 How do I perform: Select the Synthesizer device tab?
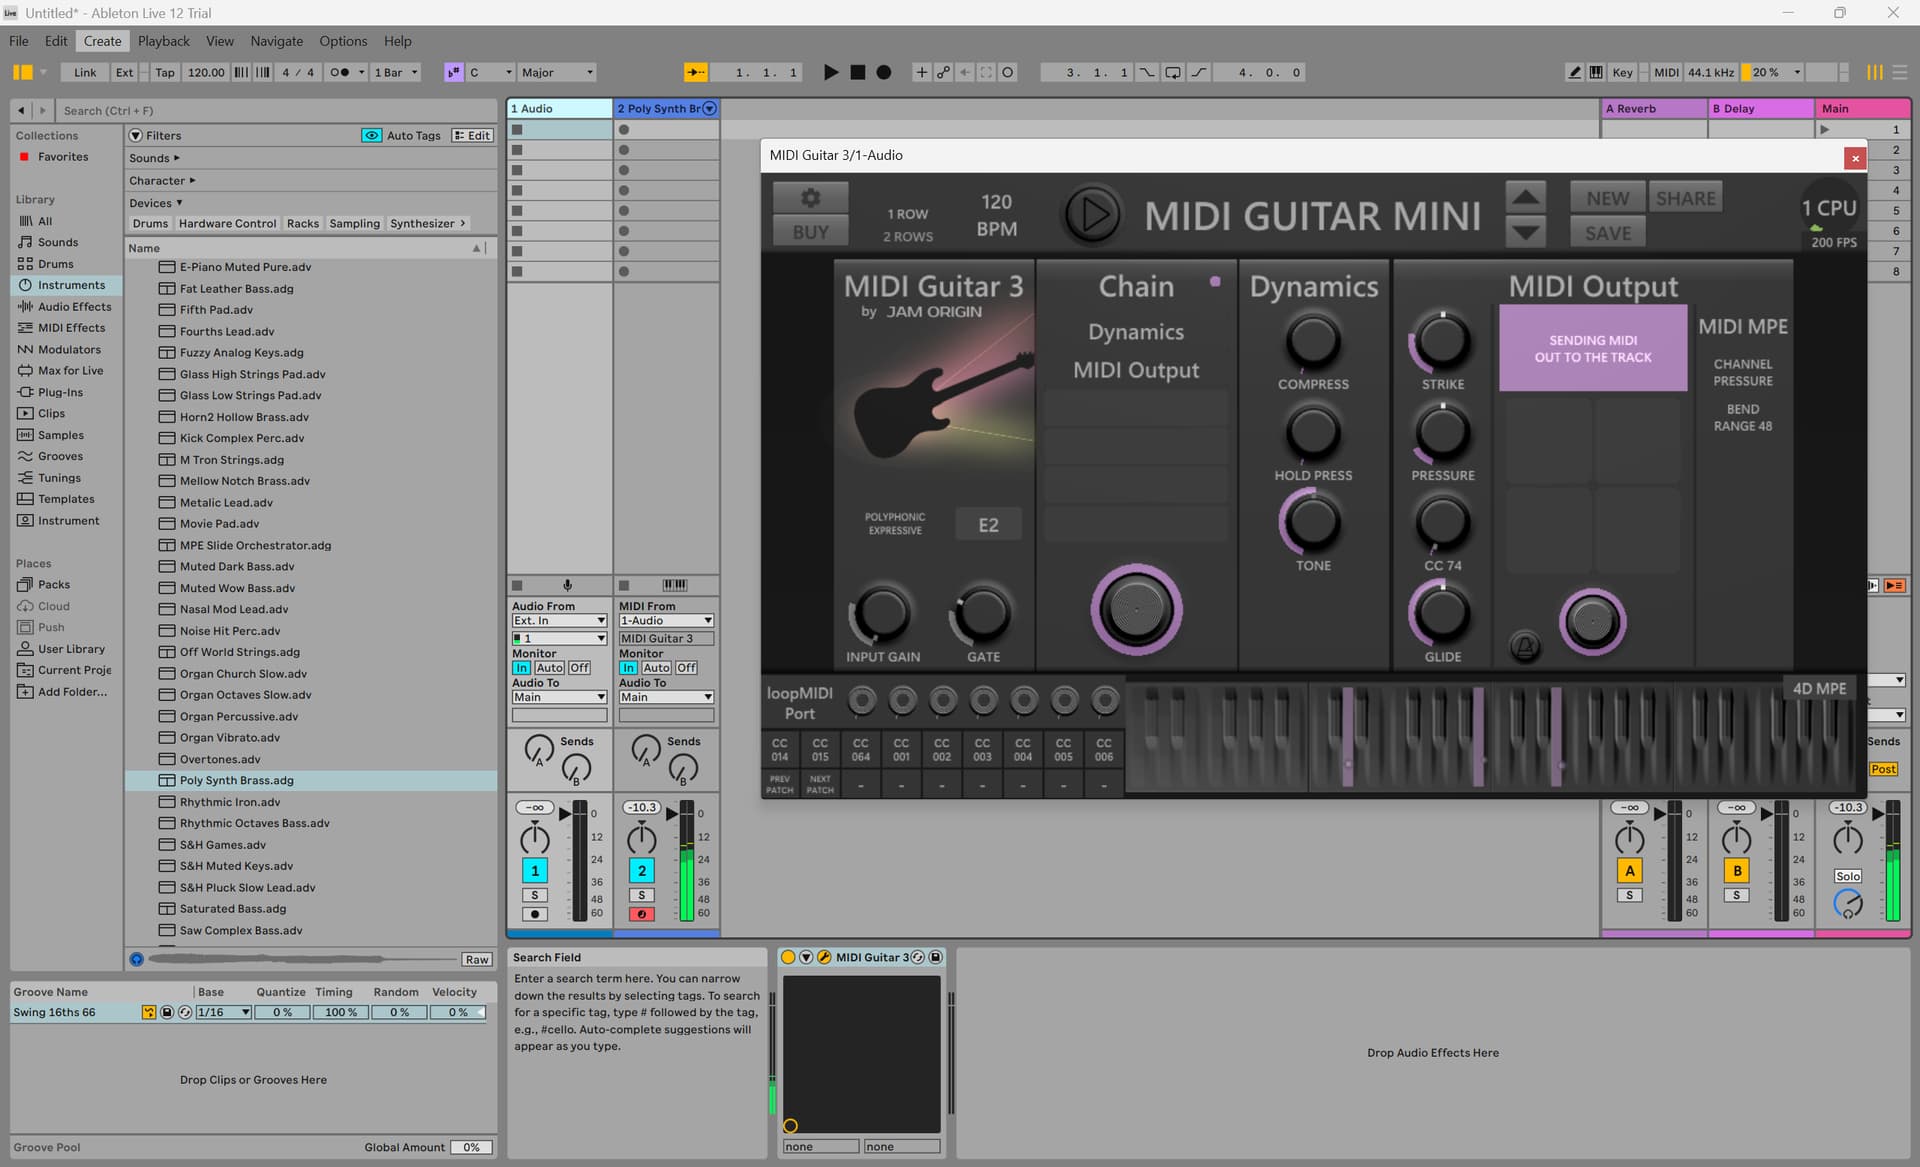(x=422, y=224)
